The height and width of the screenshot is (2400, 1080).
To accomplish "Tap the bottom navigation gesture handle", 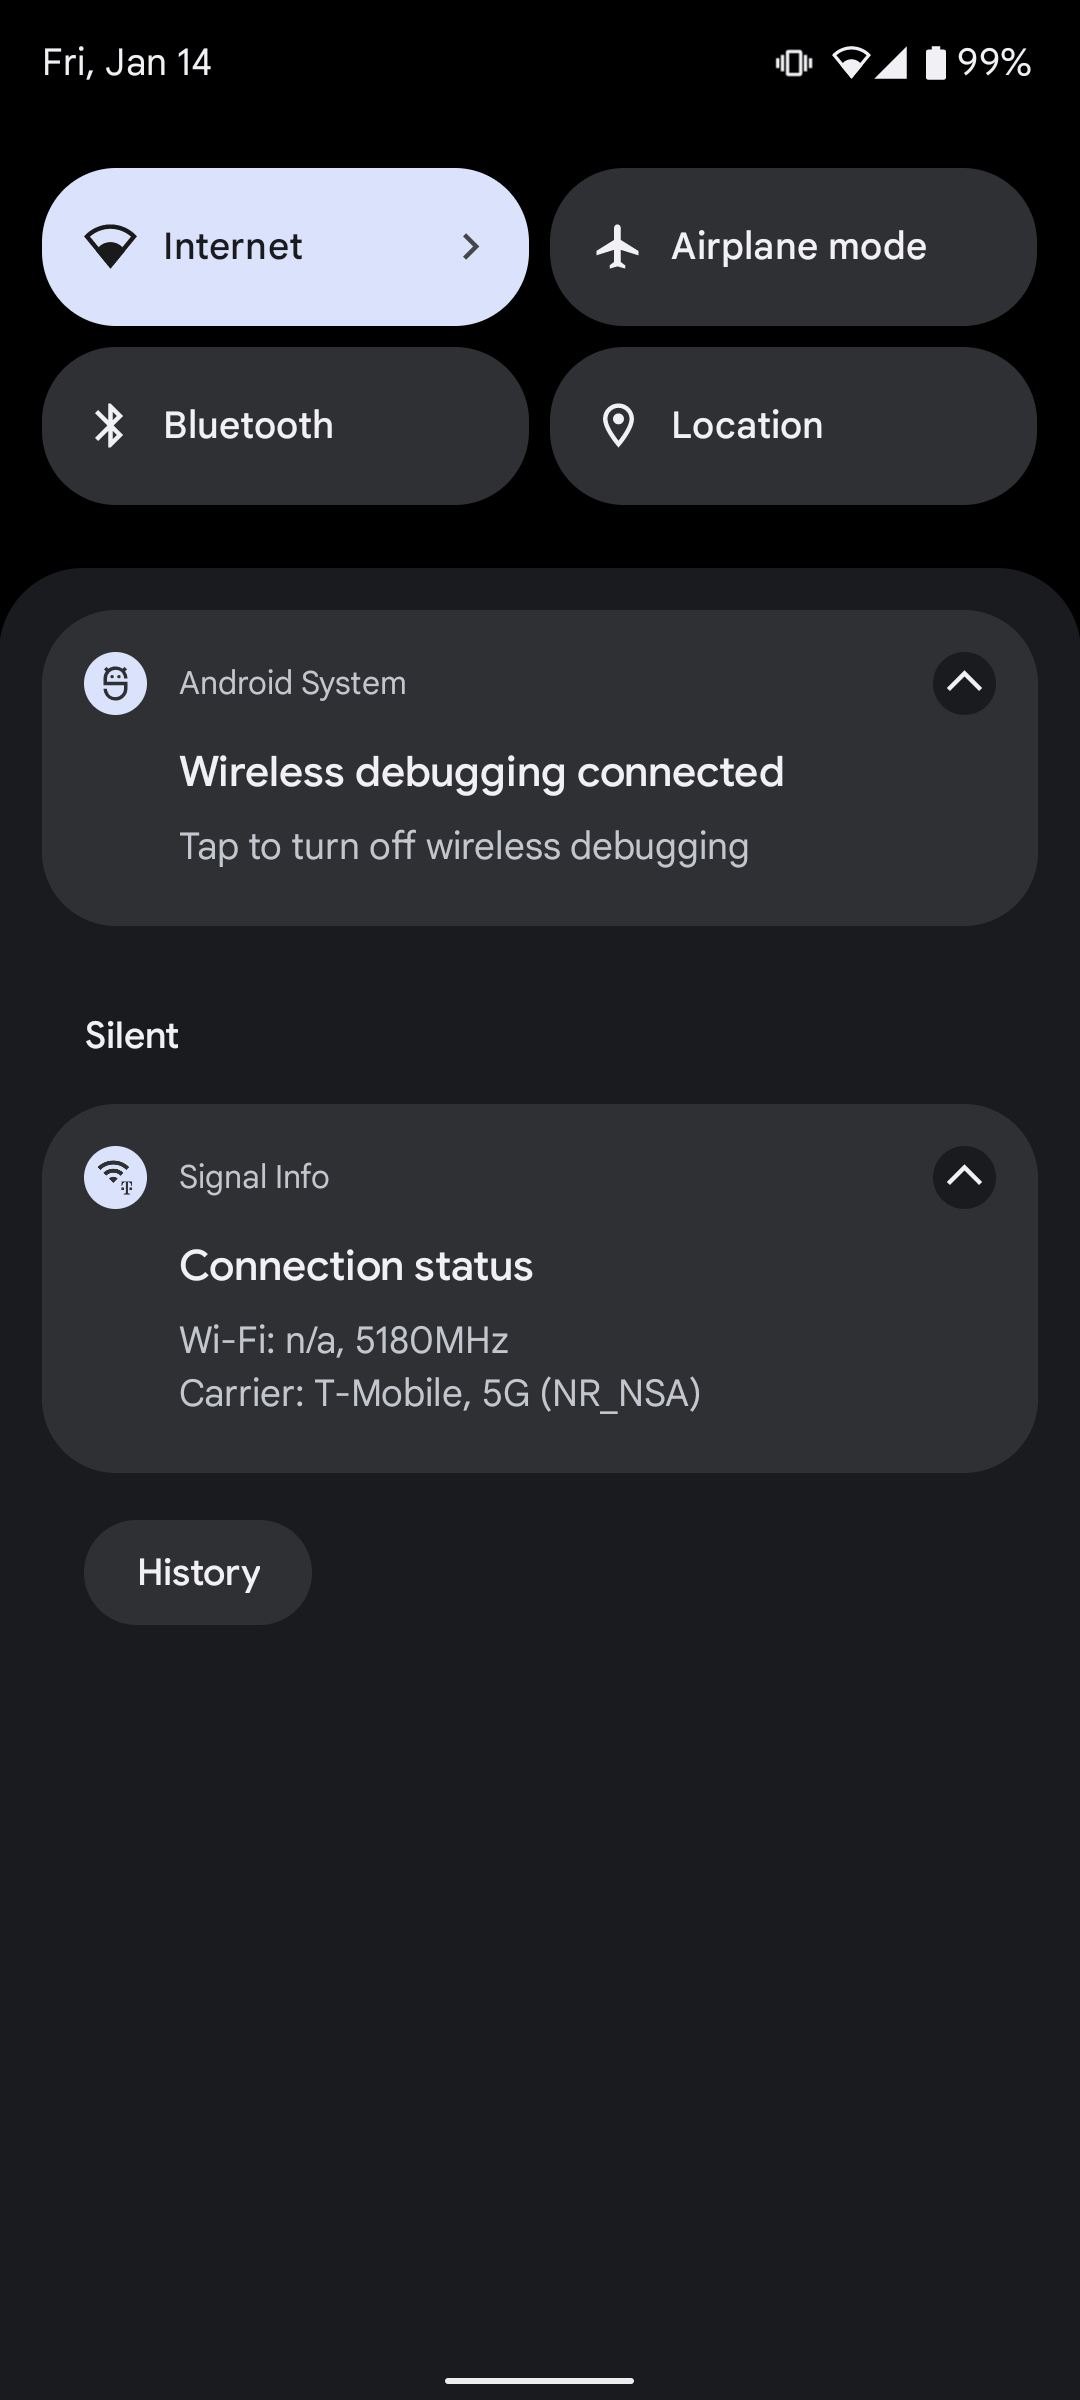I will click(x=540, y=2381).
